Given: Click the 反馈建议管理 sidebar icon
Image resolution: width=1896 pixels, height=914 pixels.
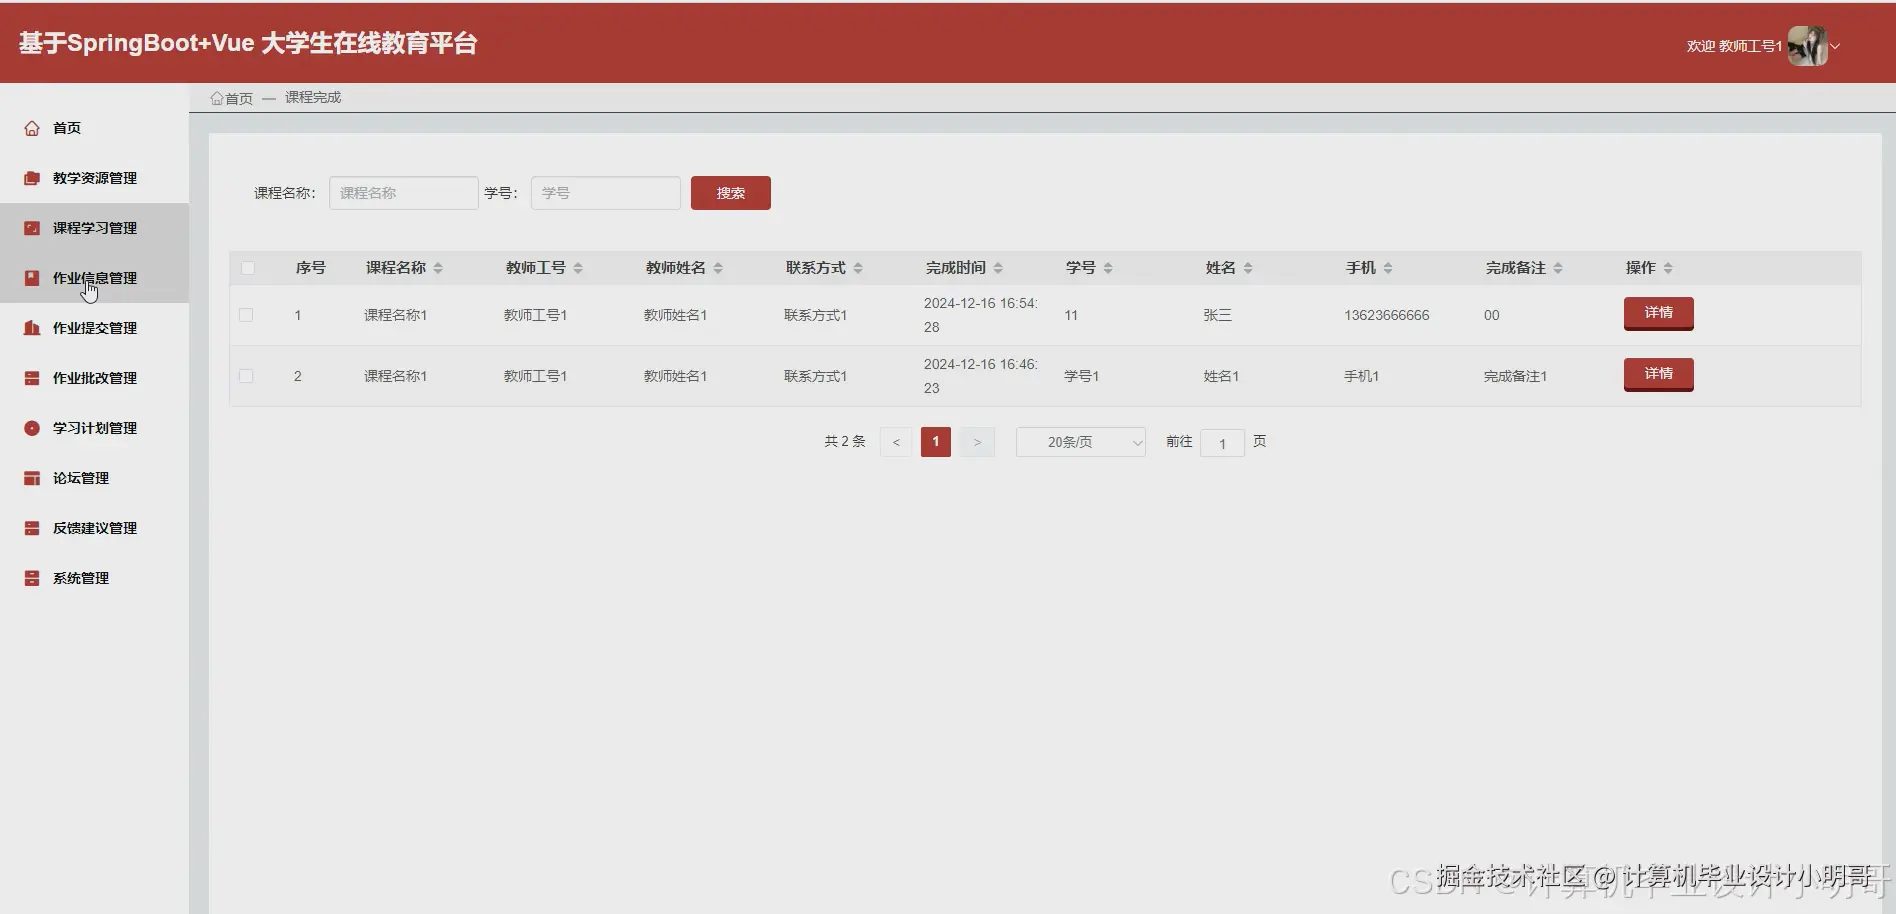Looking at the screenshot, I should (x=32, y=528).
